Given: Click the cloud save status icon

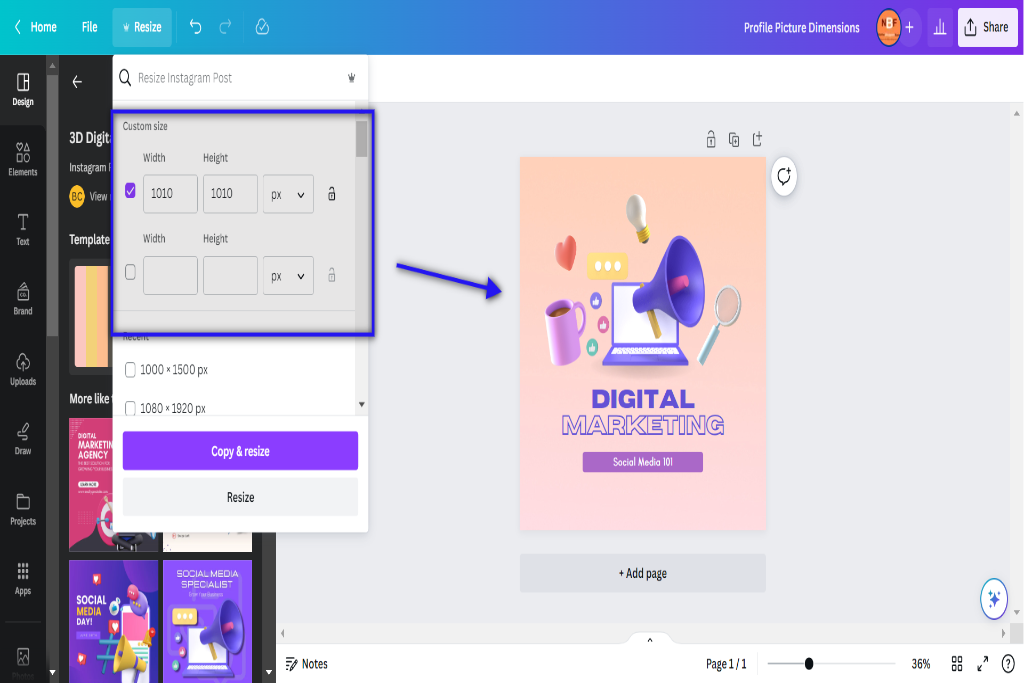Looking at the screenshot, I should (262, 27).
